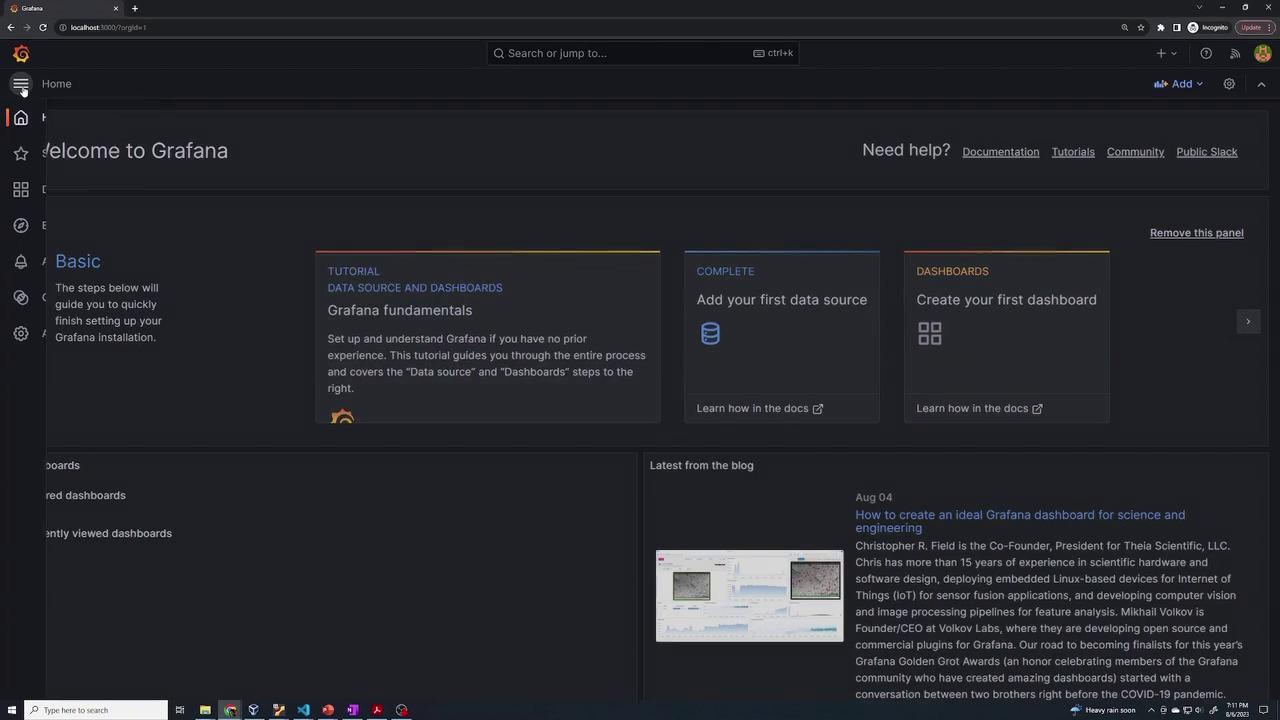Image resolution: width=1280 pixels, height=720 pixels.
Task: Open the Documentation link
Action: [x=1001, y=152]
